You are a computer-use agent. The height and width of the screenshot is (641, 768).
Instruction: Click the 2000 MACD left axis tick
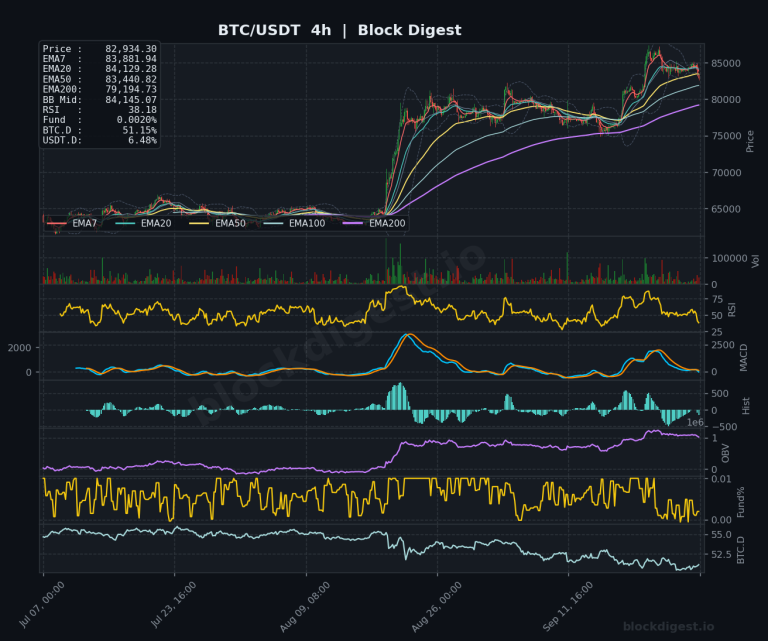pos(19,348)
